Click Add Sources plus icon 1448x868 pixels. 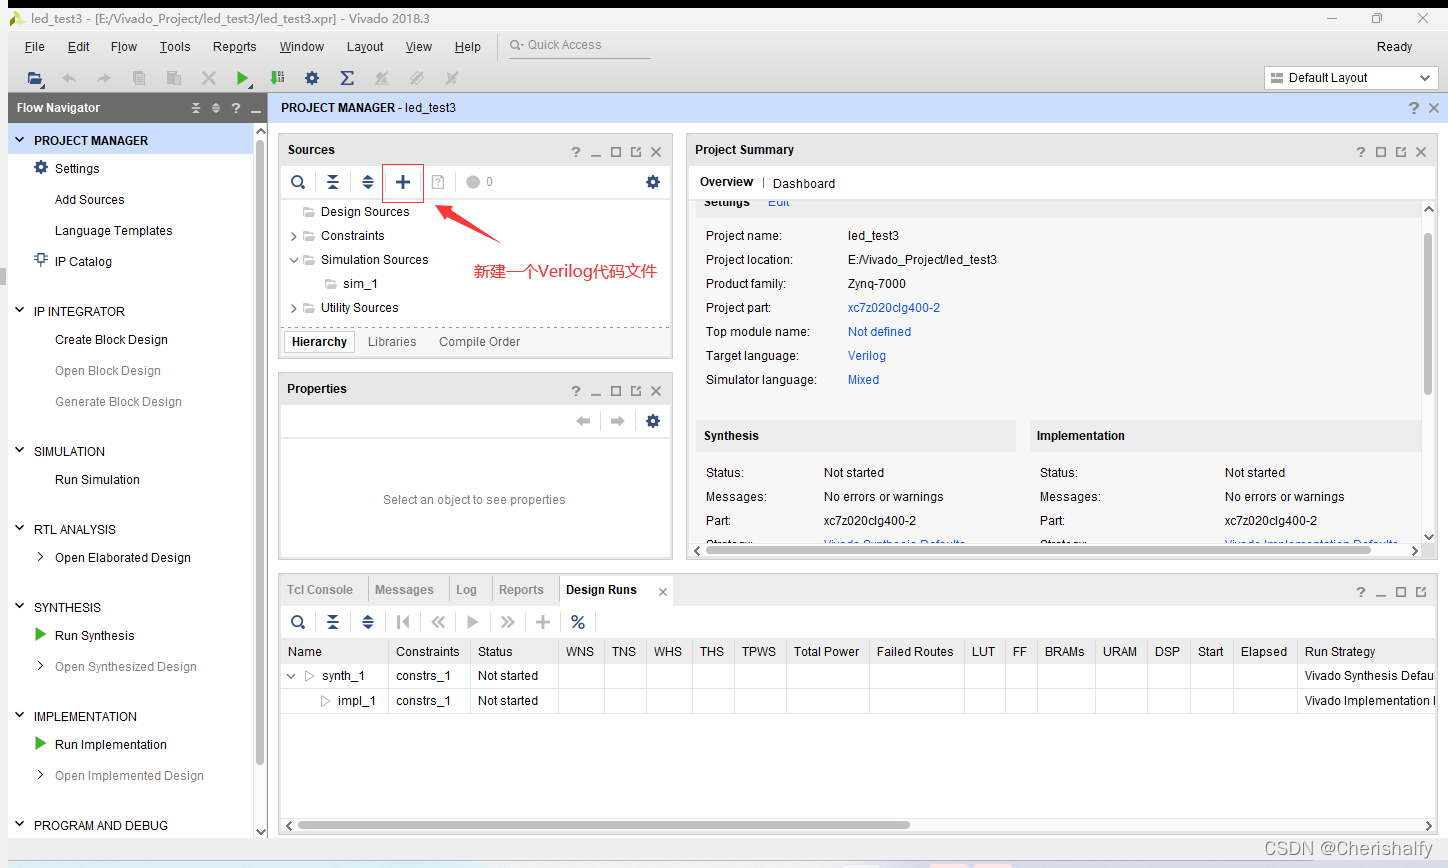(x=403, y=182)
